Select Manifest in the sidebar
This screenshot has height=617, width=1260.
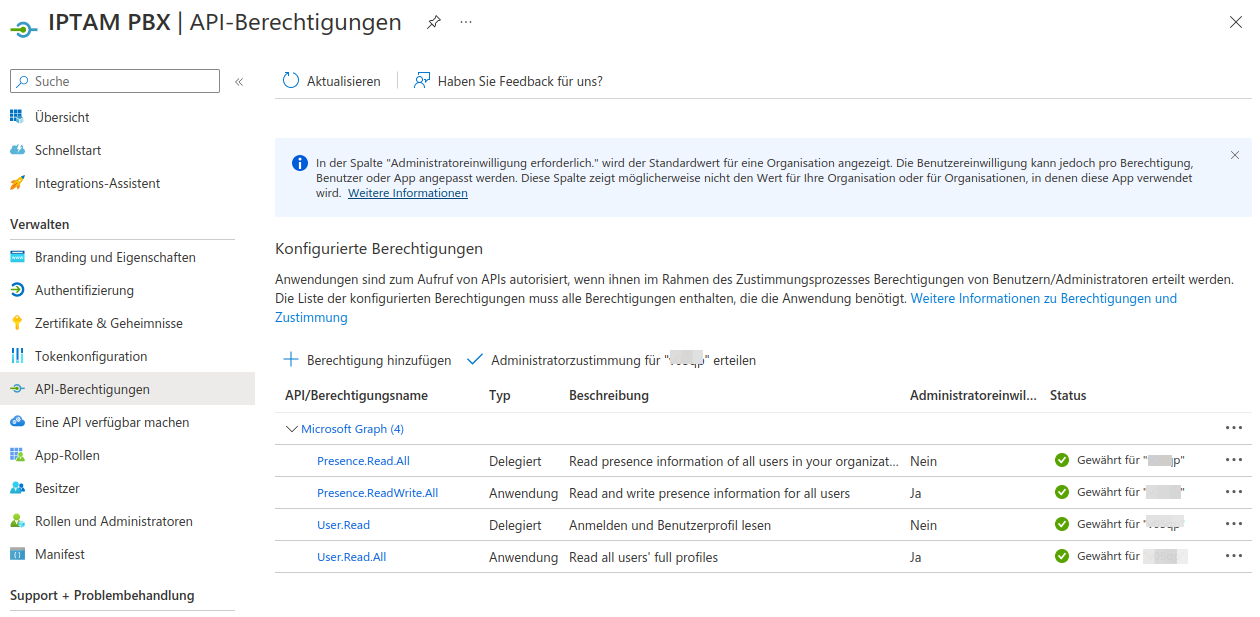coord(59,554)
